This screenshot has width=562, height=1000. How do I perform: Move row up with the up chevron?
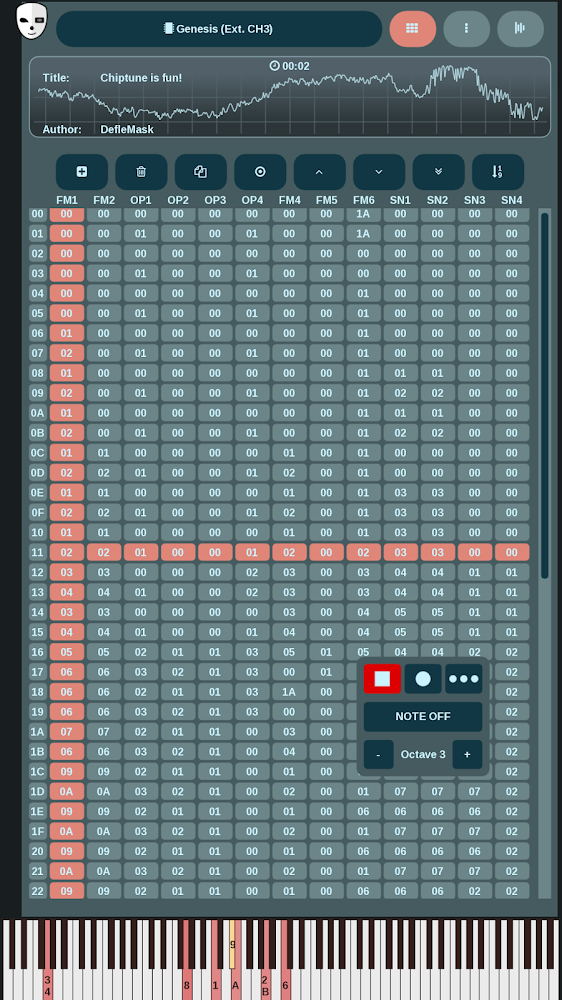click(320, 172)
